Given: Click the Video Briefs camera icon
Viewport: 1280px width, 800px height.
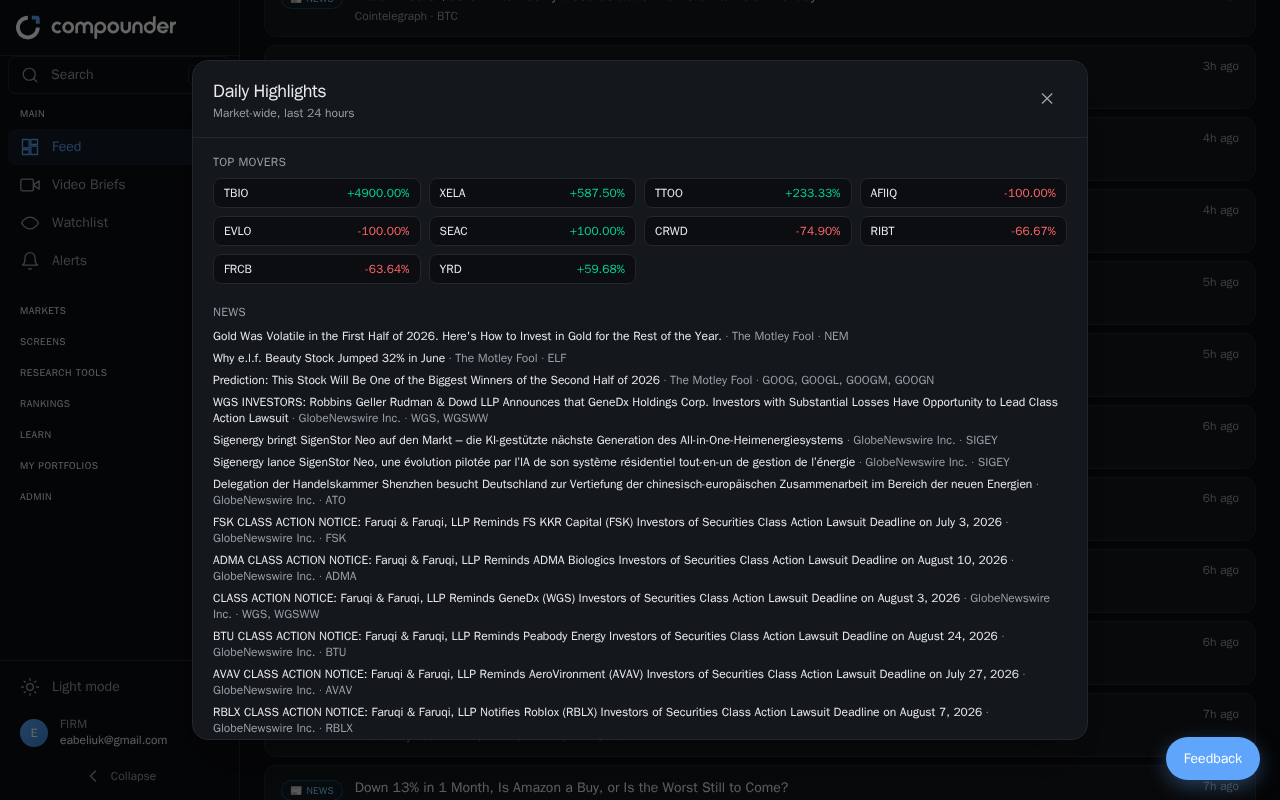Looking at the screenshot, I should pyautogui.click(x=30, y=185).
